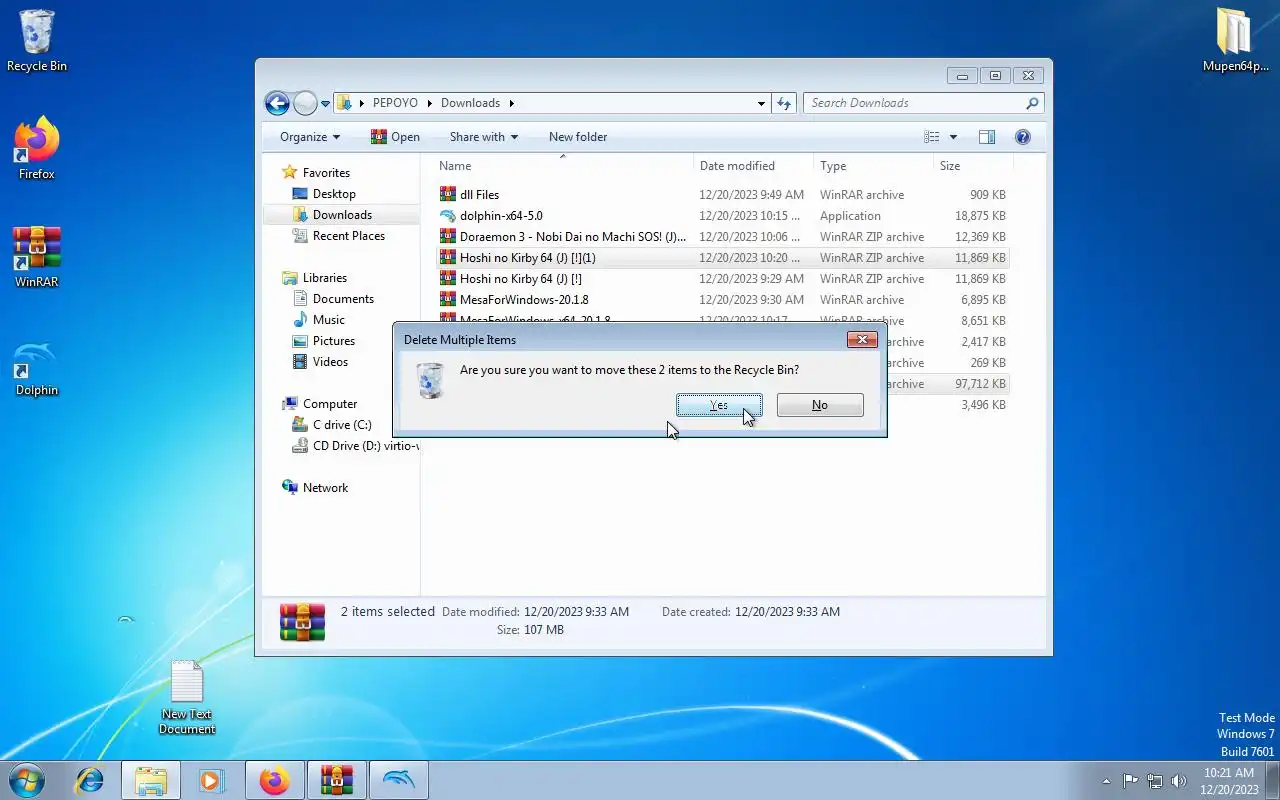Screen dimensions: 1280x800
Task: Sort files by Size column
Action: pos(973,166)
